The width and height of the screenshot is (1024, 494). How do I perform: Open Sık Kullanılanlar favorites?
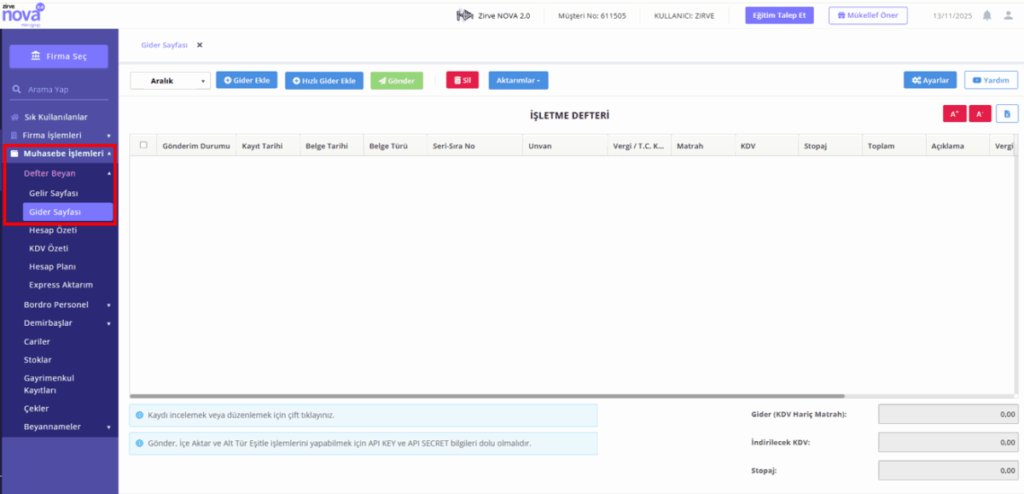tap(56, 117)
